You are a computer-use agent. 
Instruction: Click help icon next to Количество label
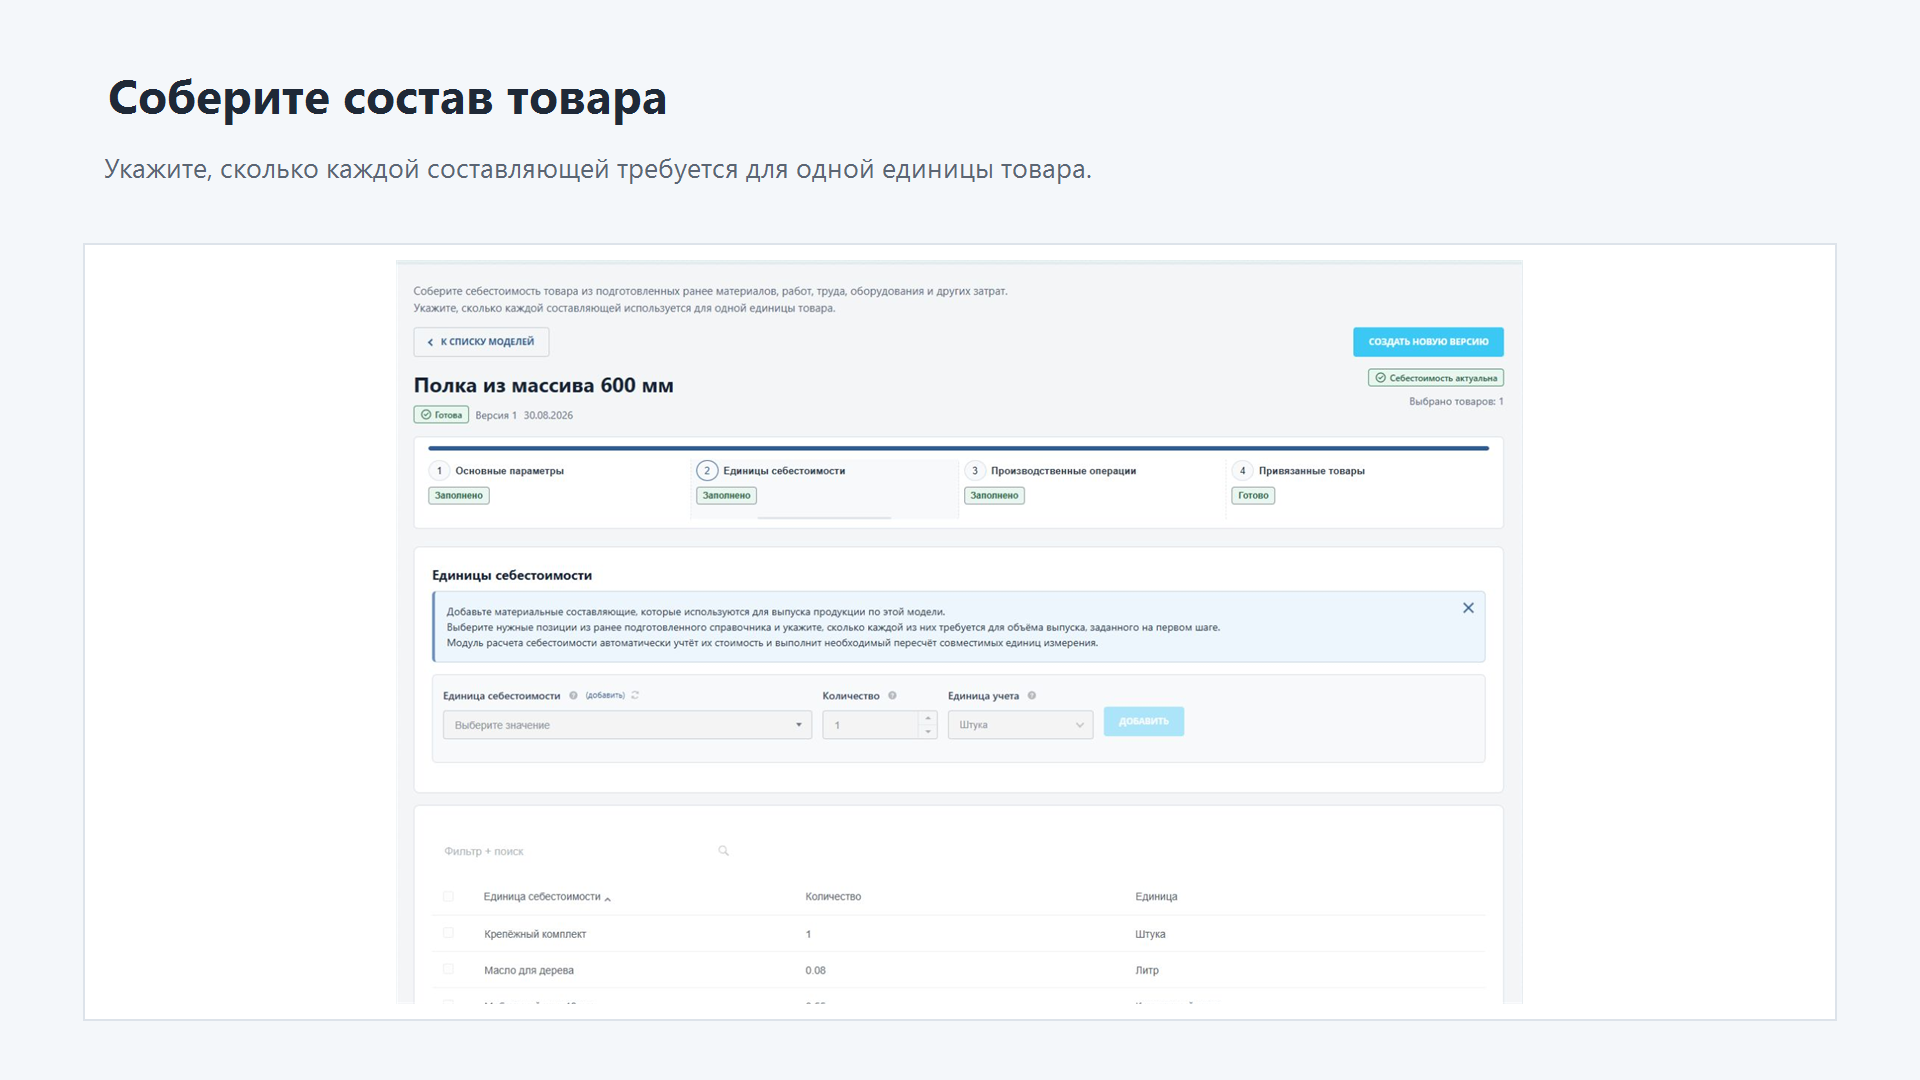point(892,696)
